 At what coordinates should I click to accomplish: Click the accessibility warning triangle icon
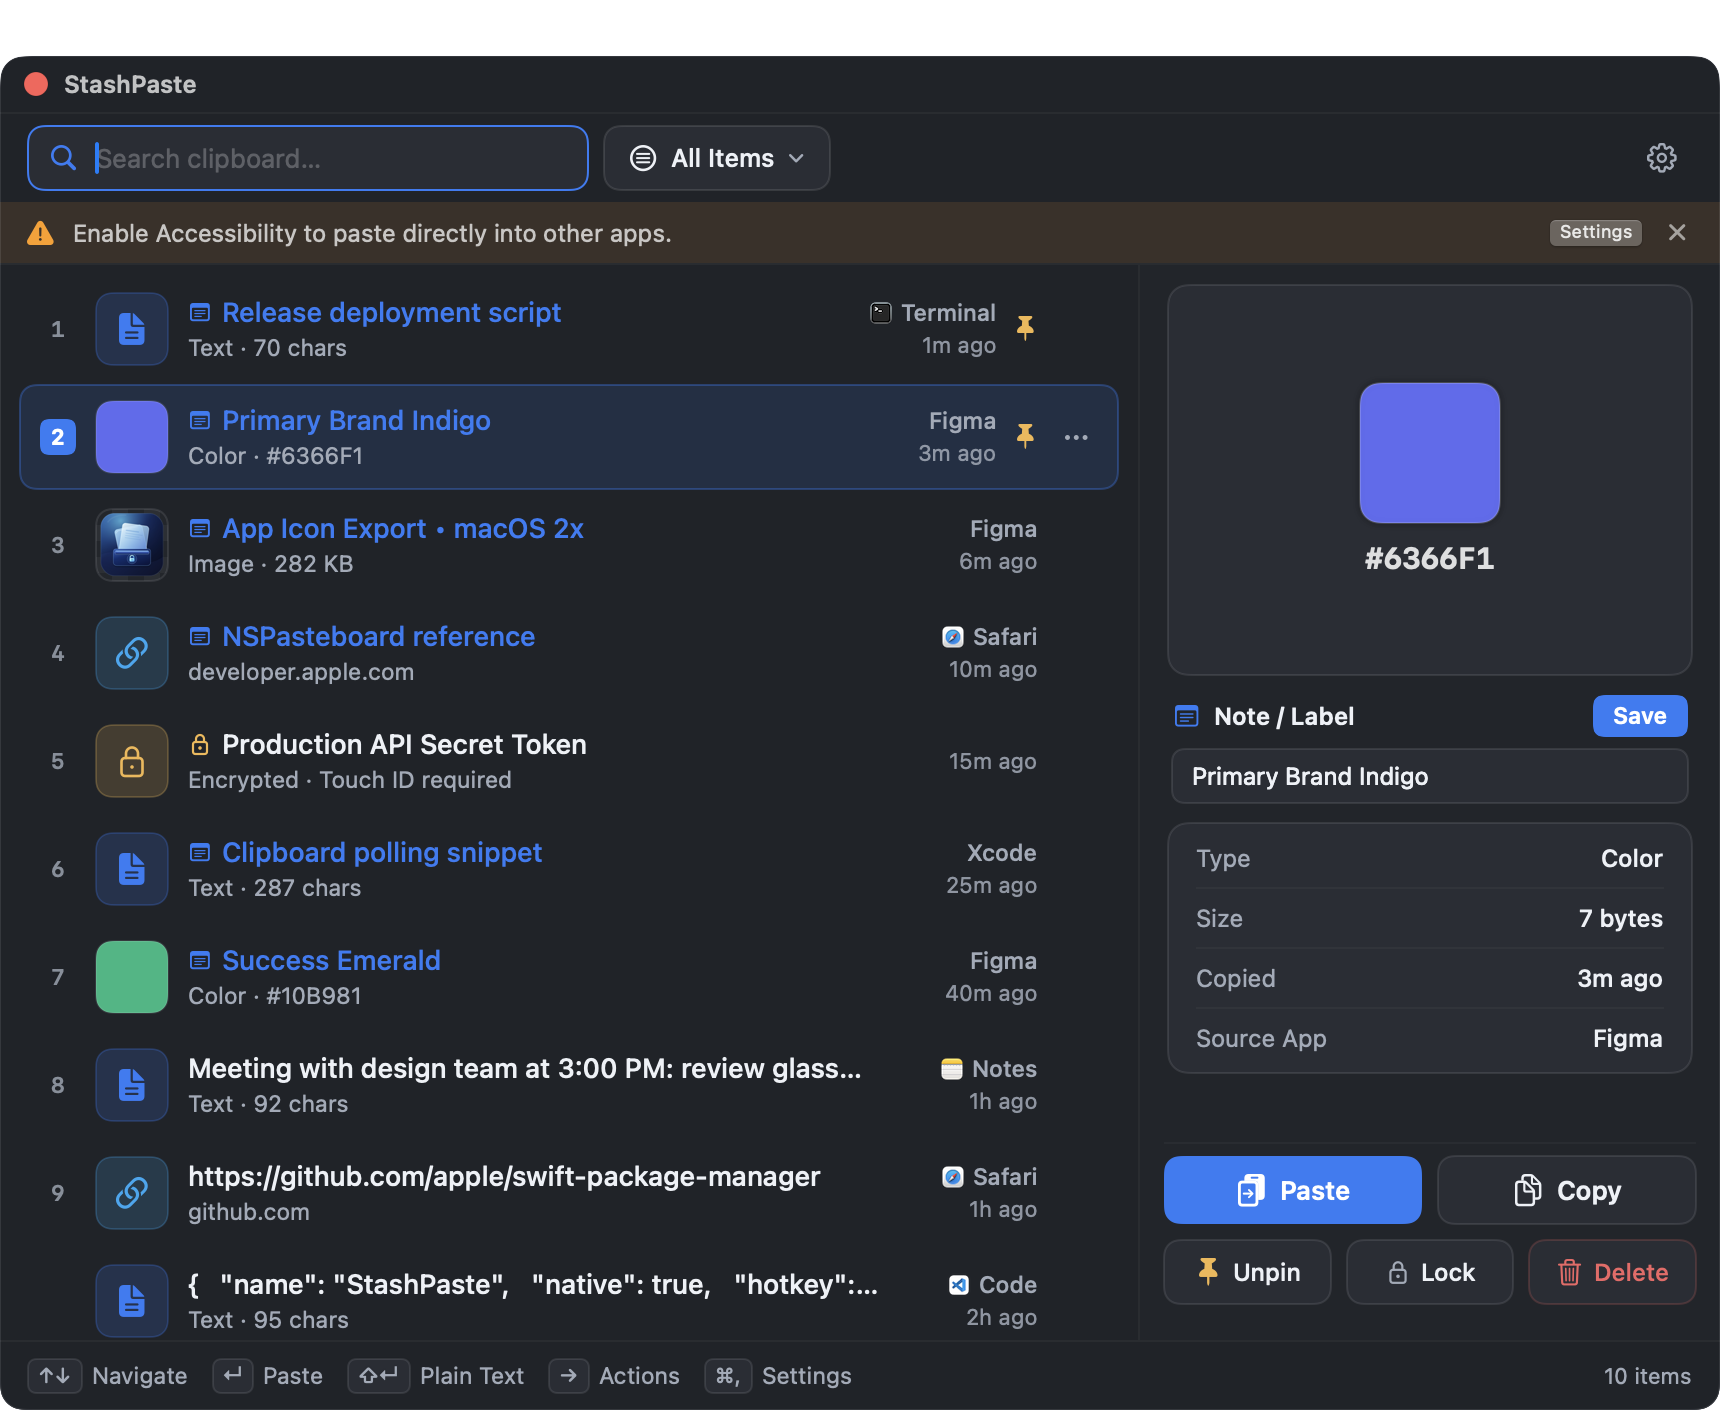click(40, 233)
